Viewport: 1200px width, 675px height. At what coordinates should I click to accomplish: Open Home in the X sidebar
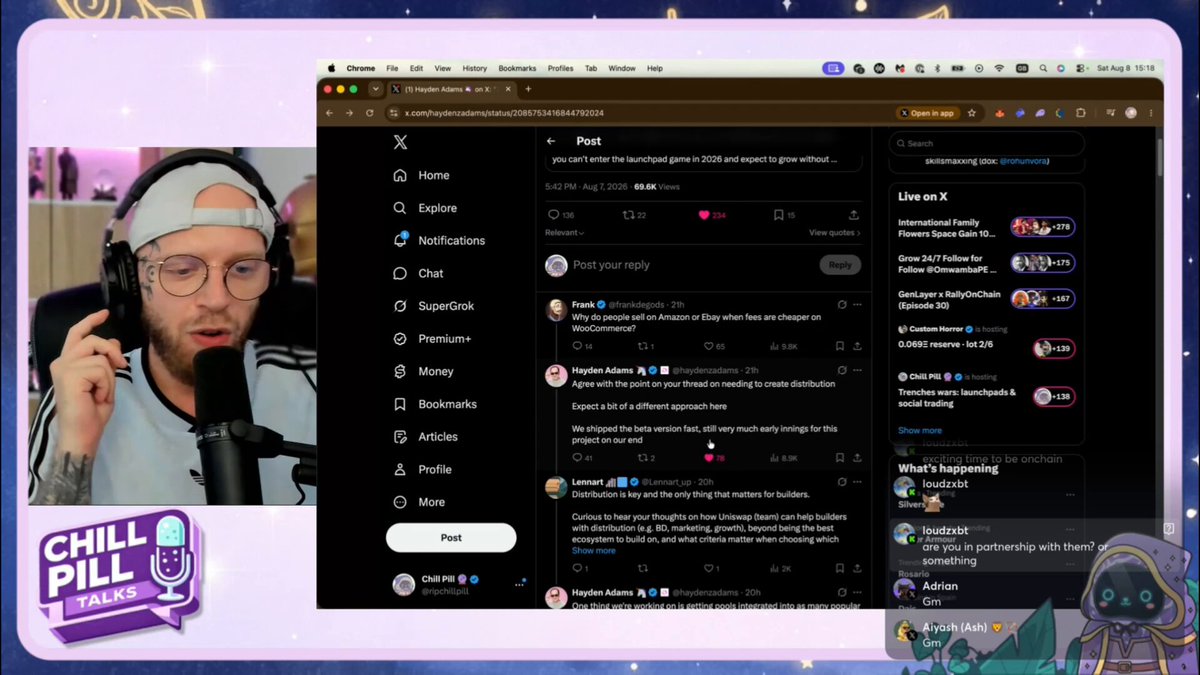pyautogui.click(x=421, y=175)
